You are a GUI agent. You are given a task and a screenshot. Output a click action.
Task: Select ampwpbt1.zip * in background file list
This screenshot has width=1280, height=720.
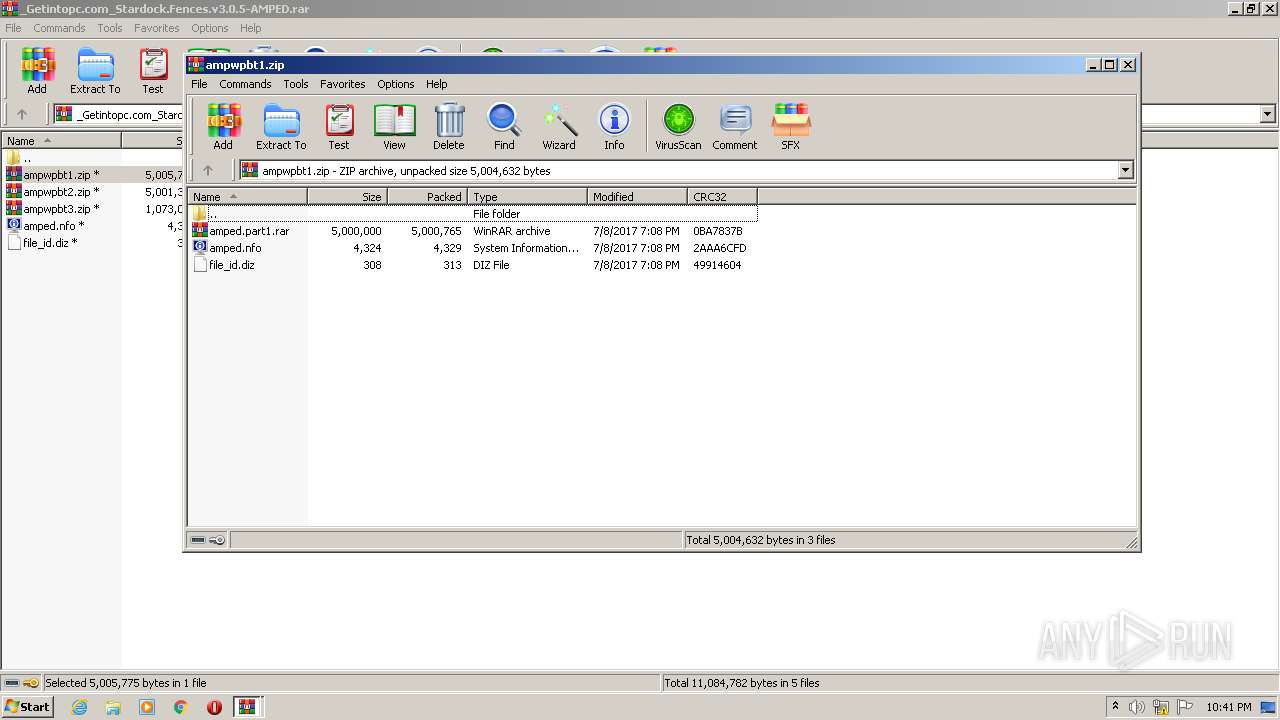pos(62,175)
